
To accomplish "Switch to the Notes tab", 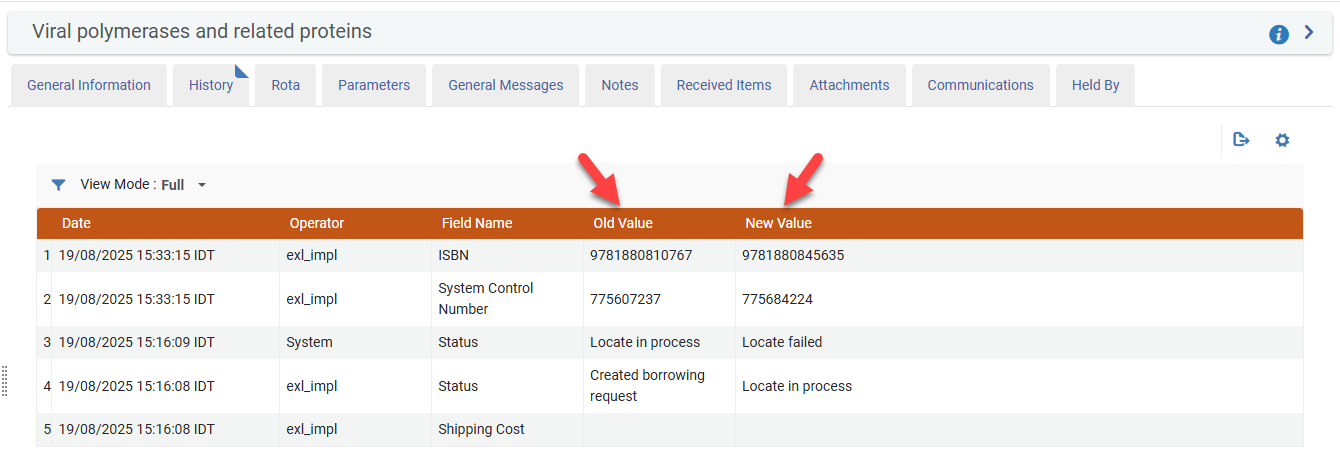I will tap(620, 85).
